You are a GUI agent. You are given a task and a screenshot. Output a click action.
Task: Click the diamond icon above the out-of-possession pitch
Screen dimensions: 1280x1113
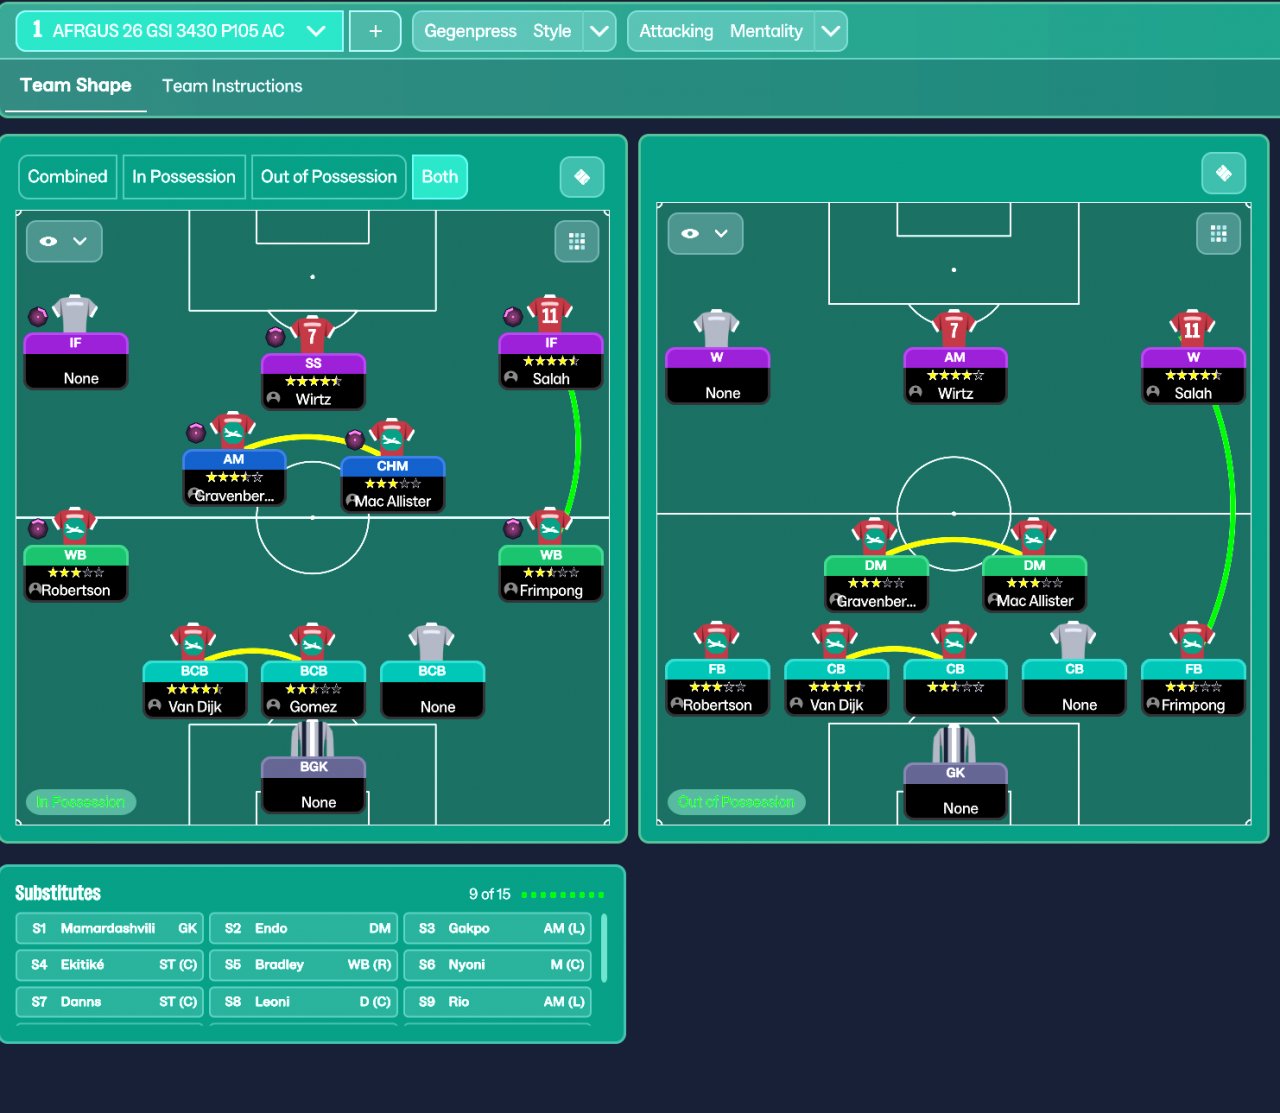[x=1223, y=173]
